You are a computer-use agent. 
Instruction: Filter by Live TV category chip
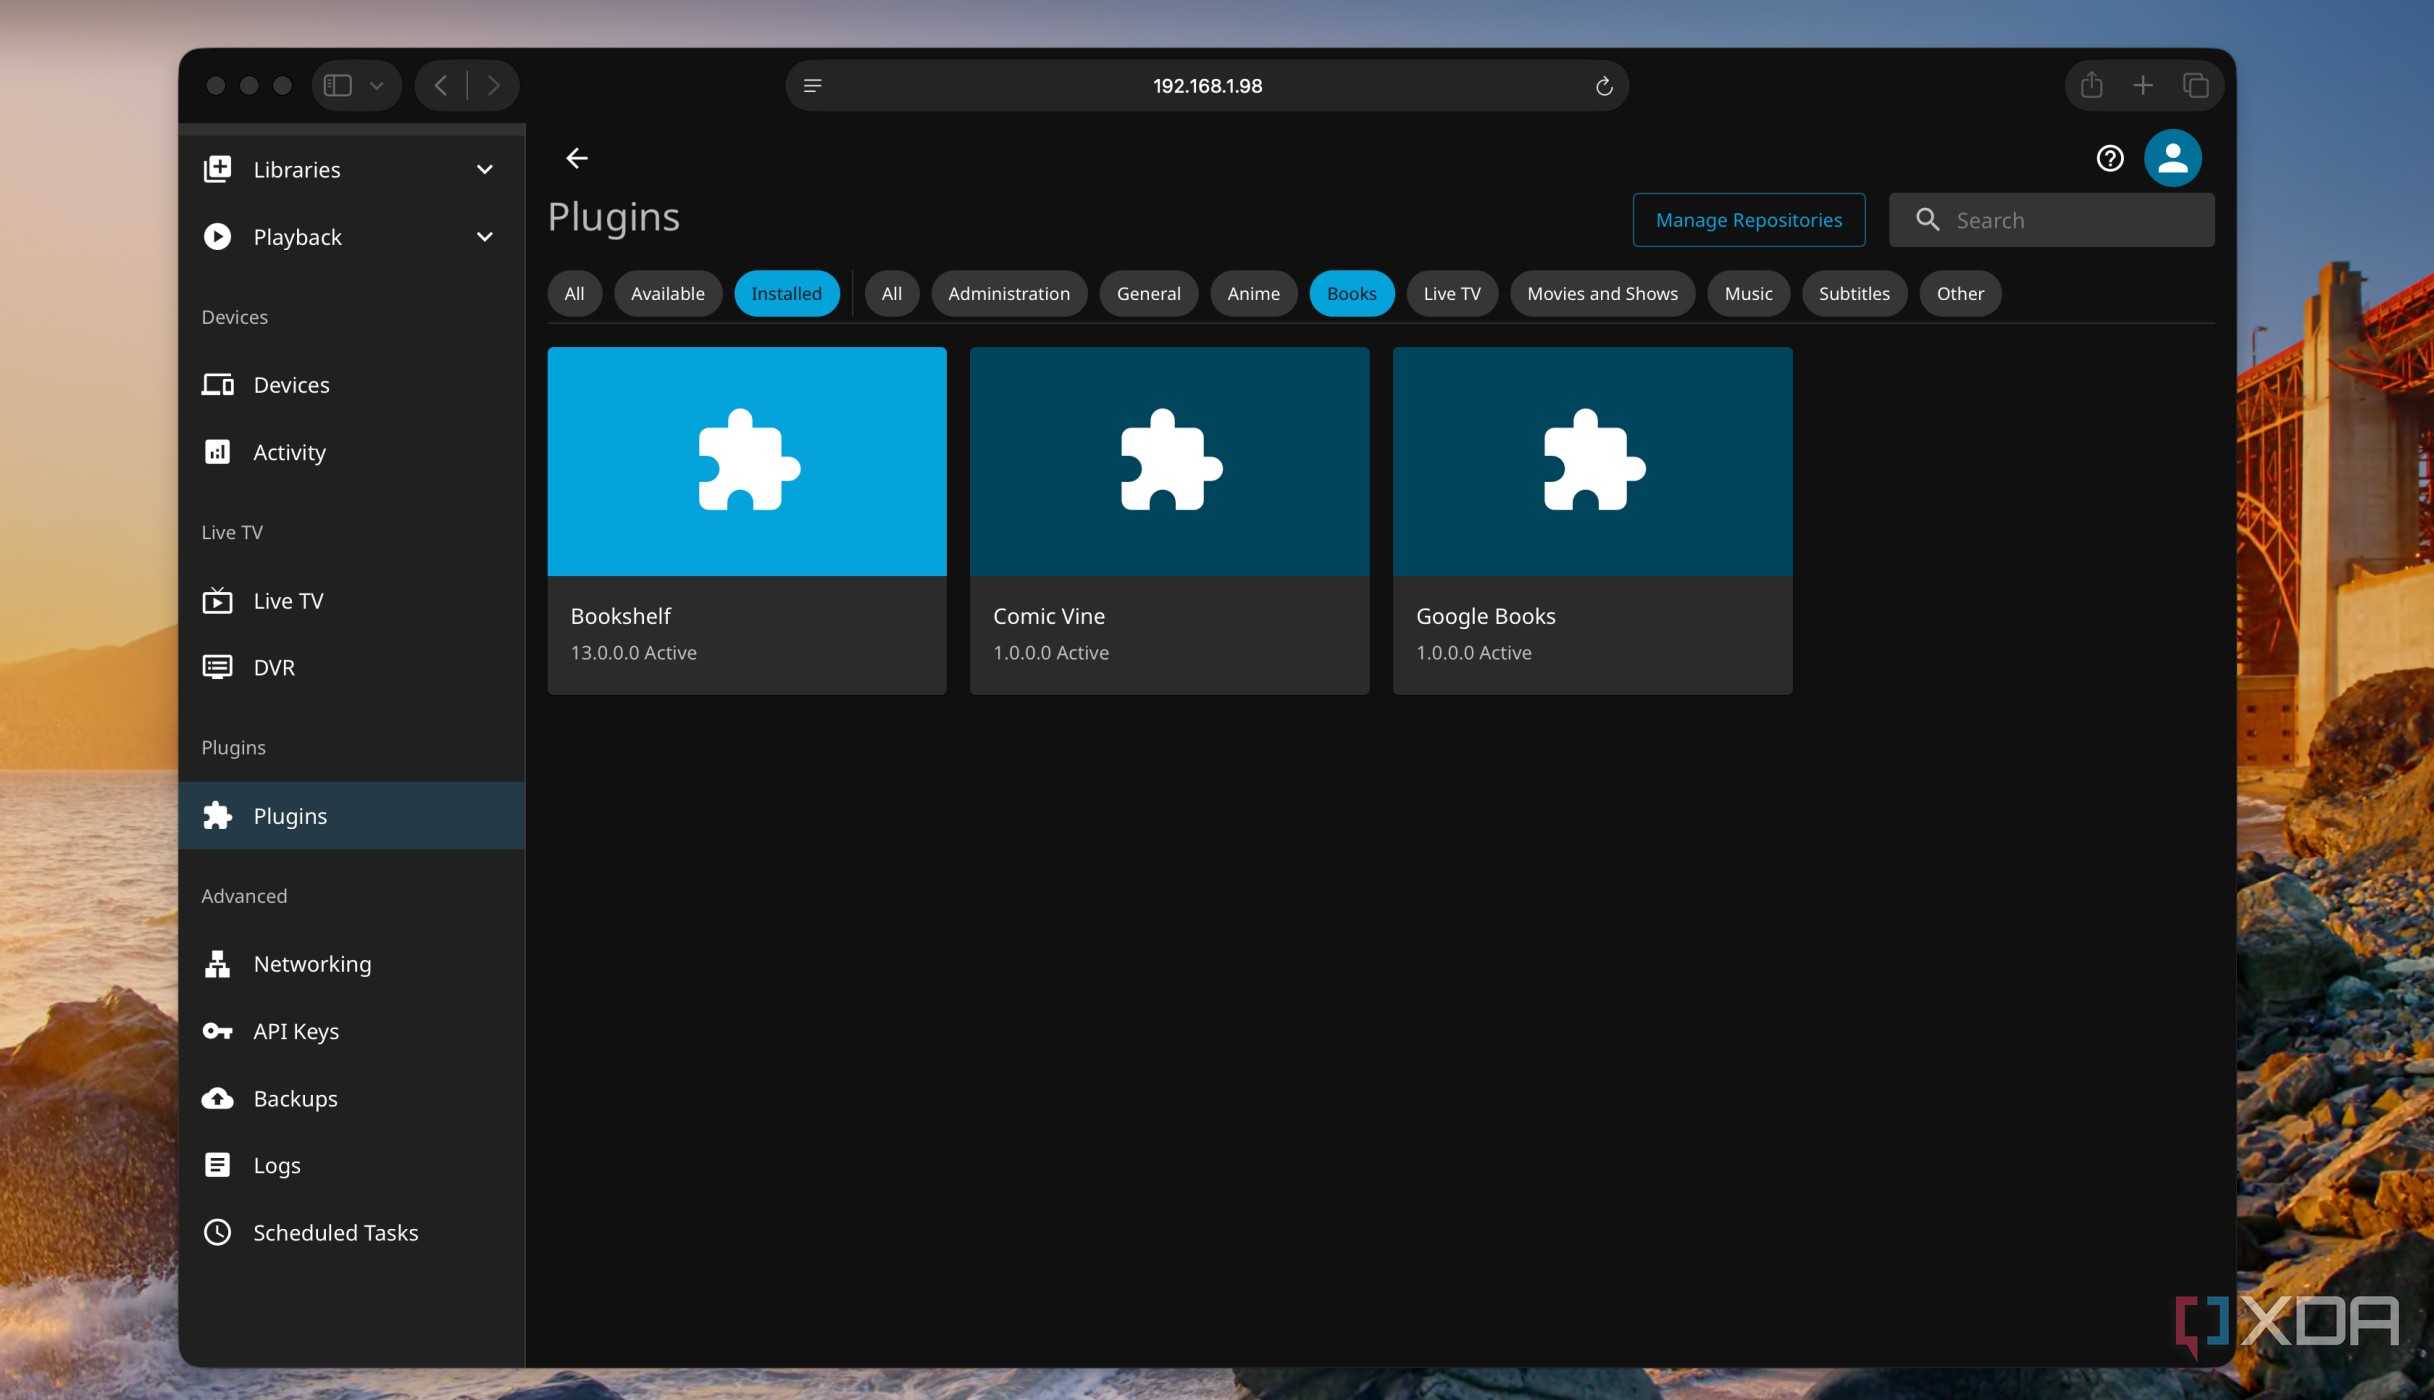[1452, 293]
